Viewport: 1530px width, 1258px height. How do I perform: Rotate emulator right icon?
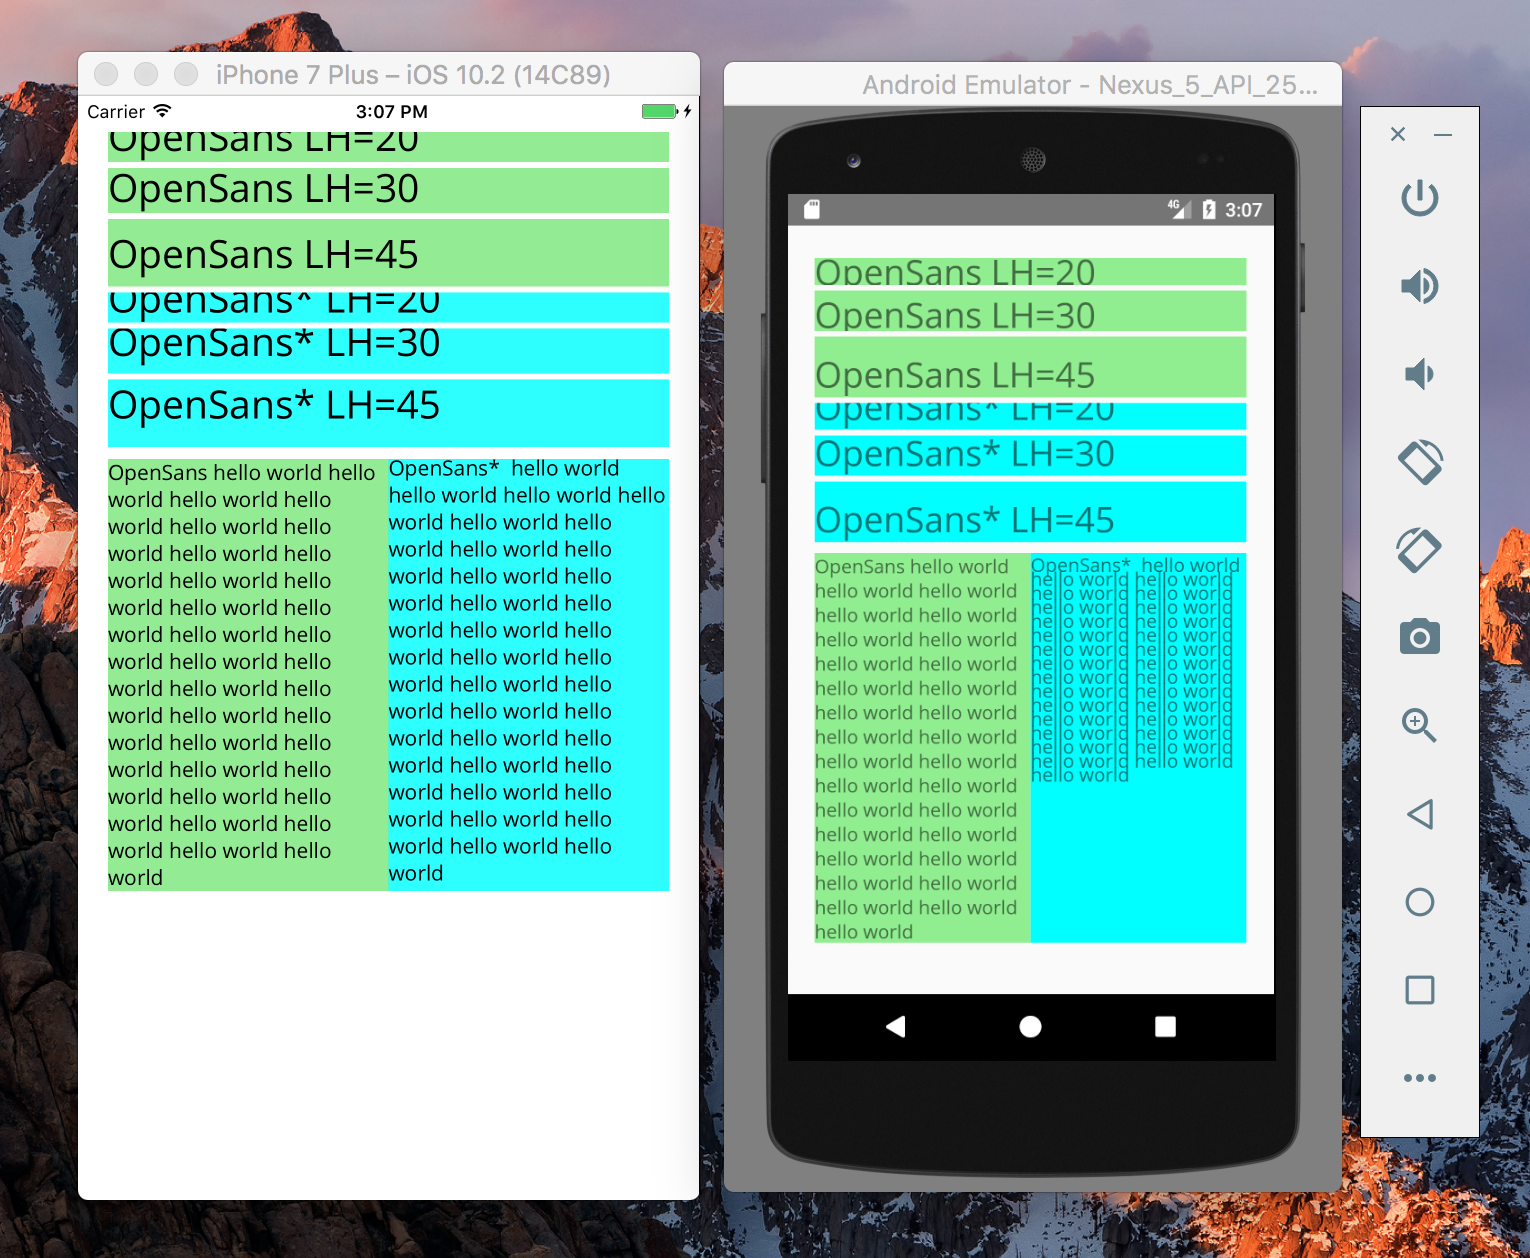coord(1419,550)
